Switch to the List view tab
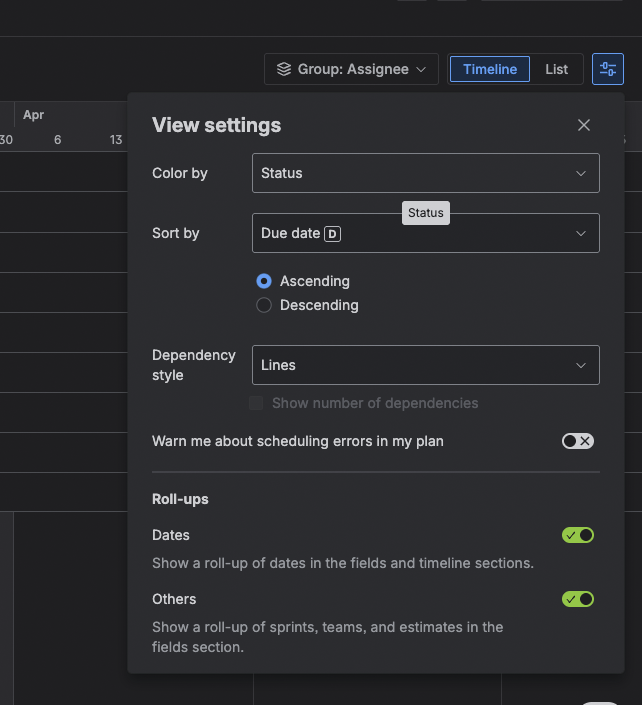 [x=556, y=69]
